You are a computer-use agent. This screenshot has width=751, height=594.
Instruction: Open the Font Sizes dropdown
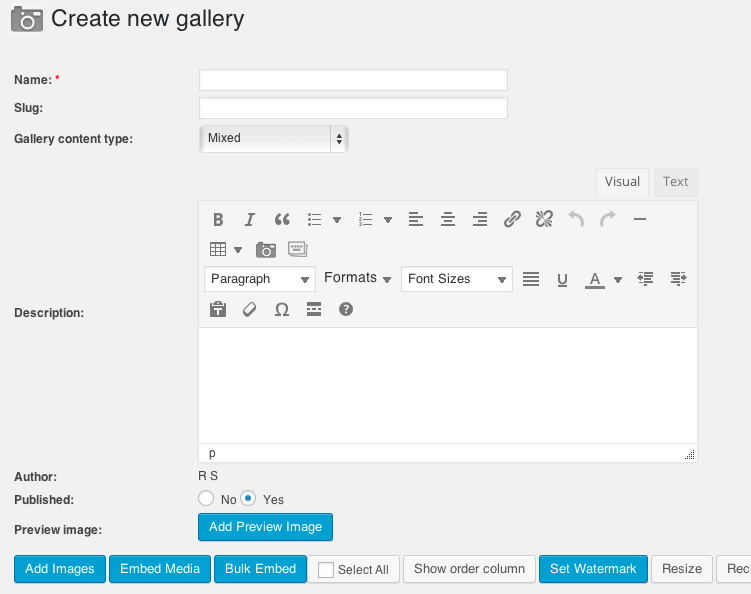click(457, 279)
